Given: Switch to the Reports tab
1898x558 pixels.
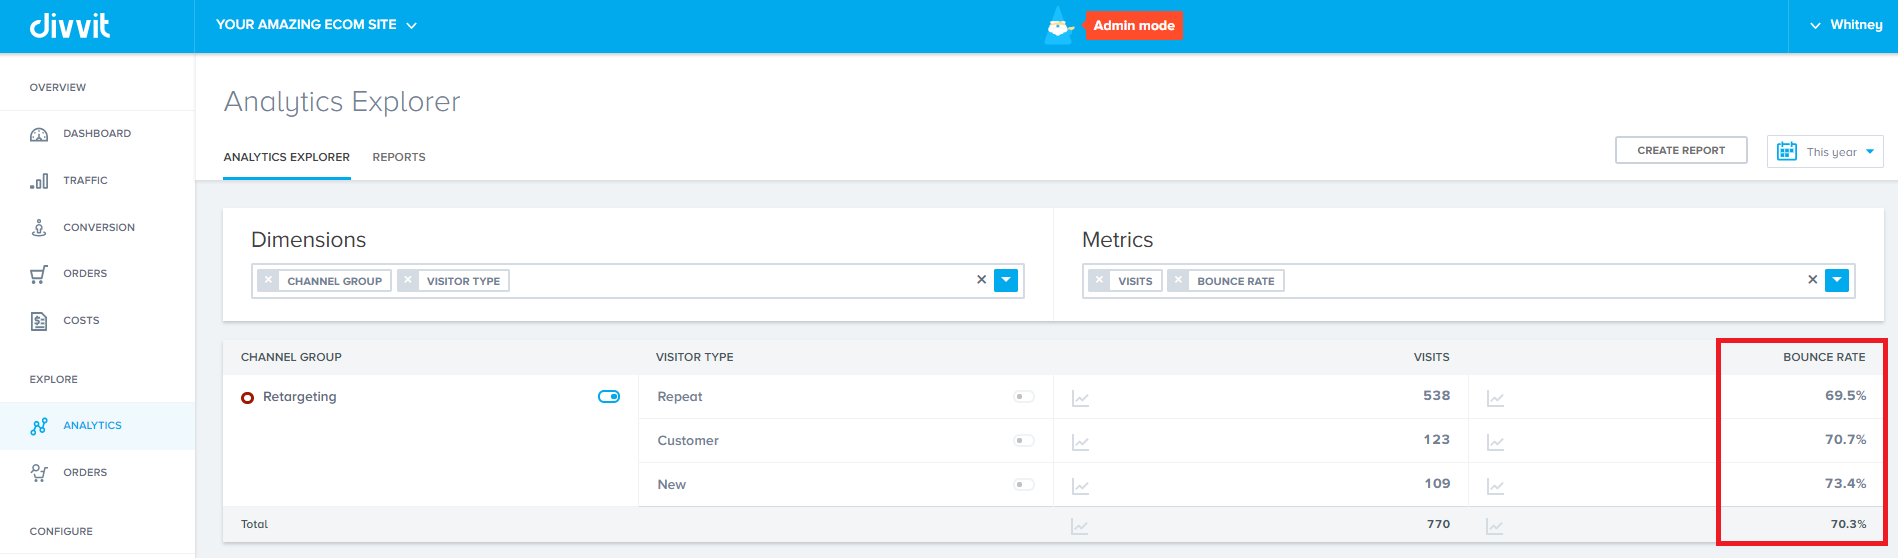Looking at the screenshot, I should (x=399, y=157).
